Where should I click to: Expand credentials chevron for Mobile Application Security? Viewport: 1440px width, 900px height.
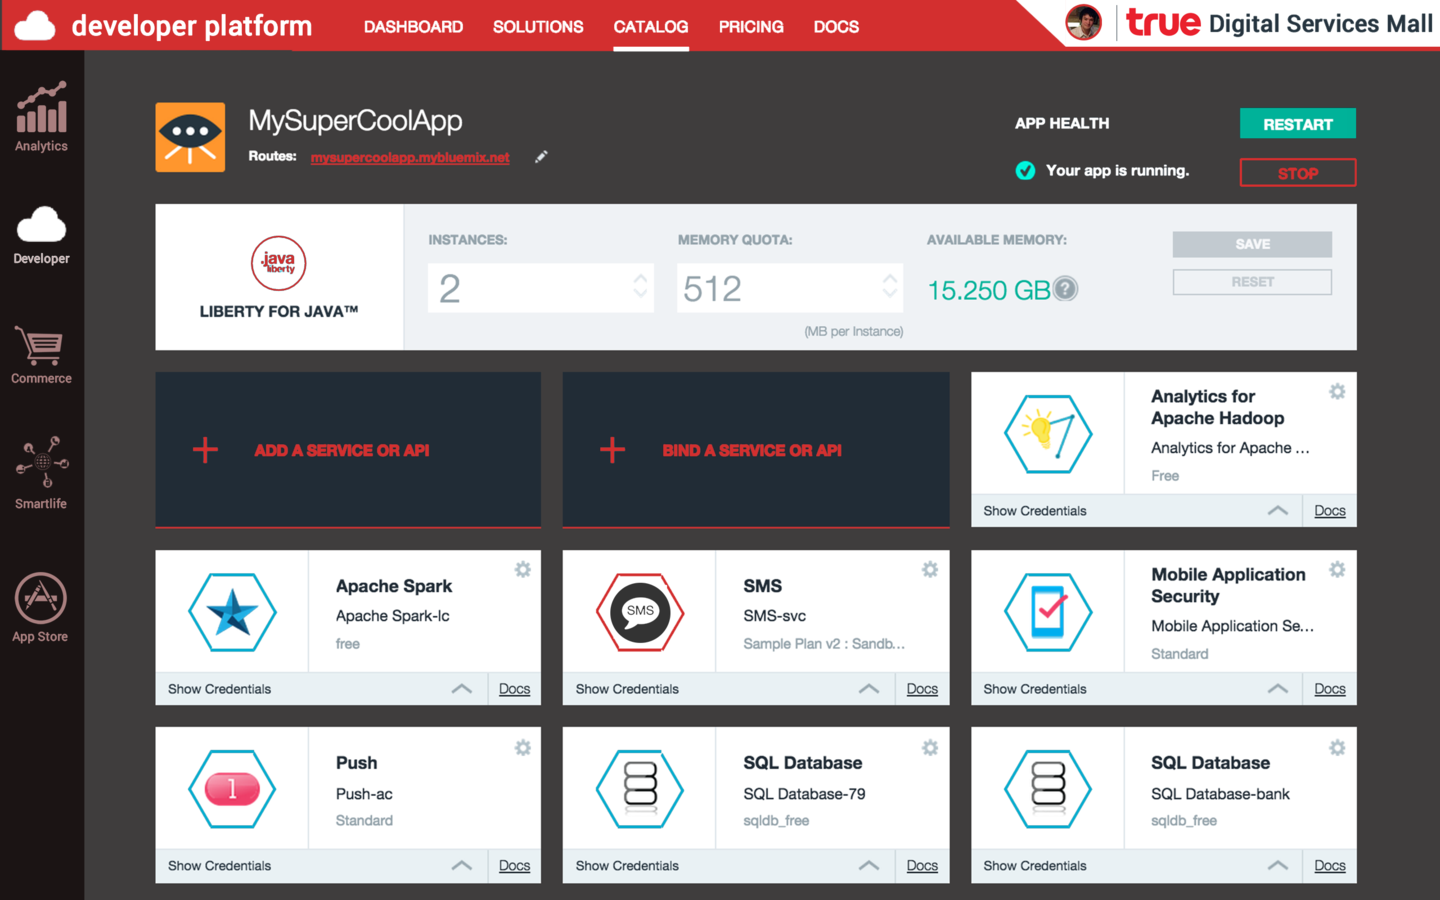pos(1277,689)
